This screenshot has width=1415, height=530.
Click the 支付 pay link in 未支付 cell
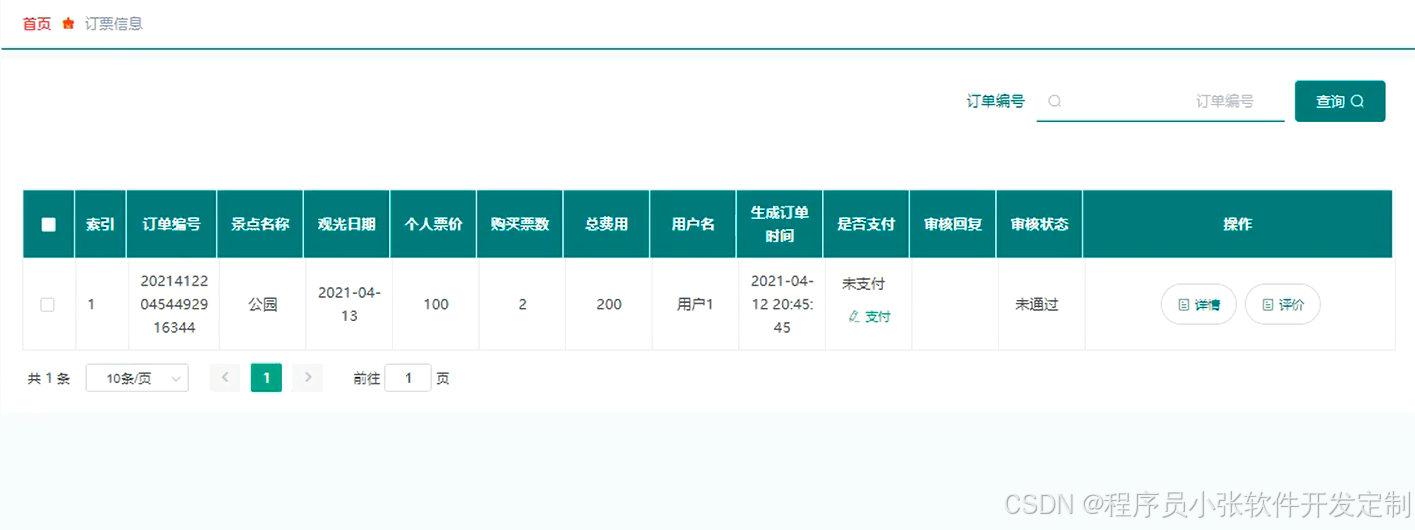(x=869, y=316)
